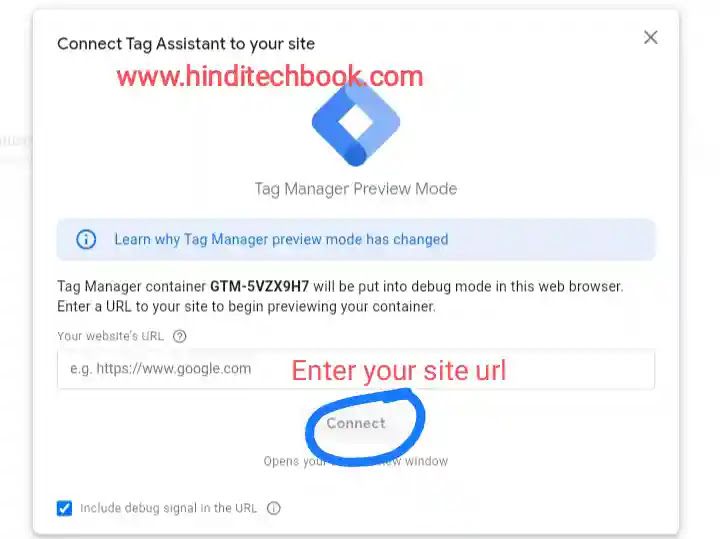Click the blue Tag Manager diamond logo
This screenshot has height=539, width=720.
pyautogui.click(x=356, y=123)
